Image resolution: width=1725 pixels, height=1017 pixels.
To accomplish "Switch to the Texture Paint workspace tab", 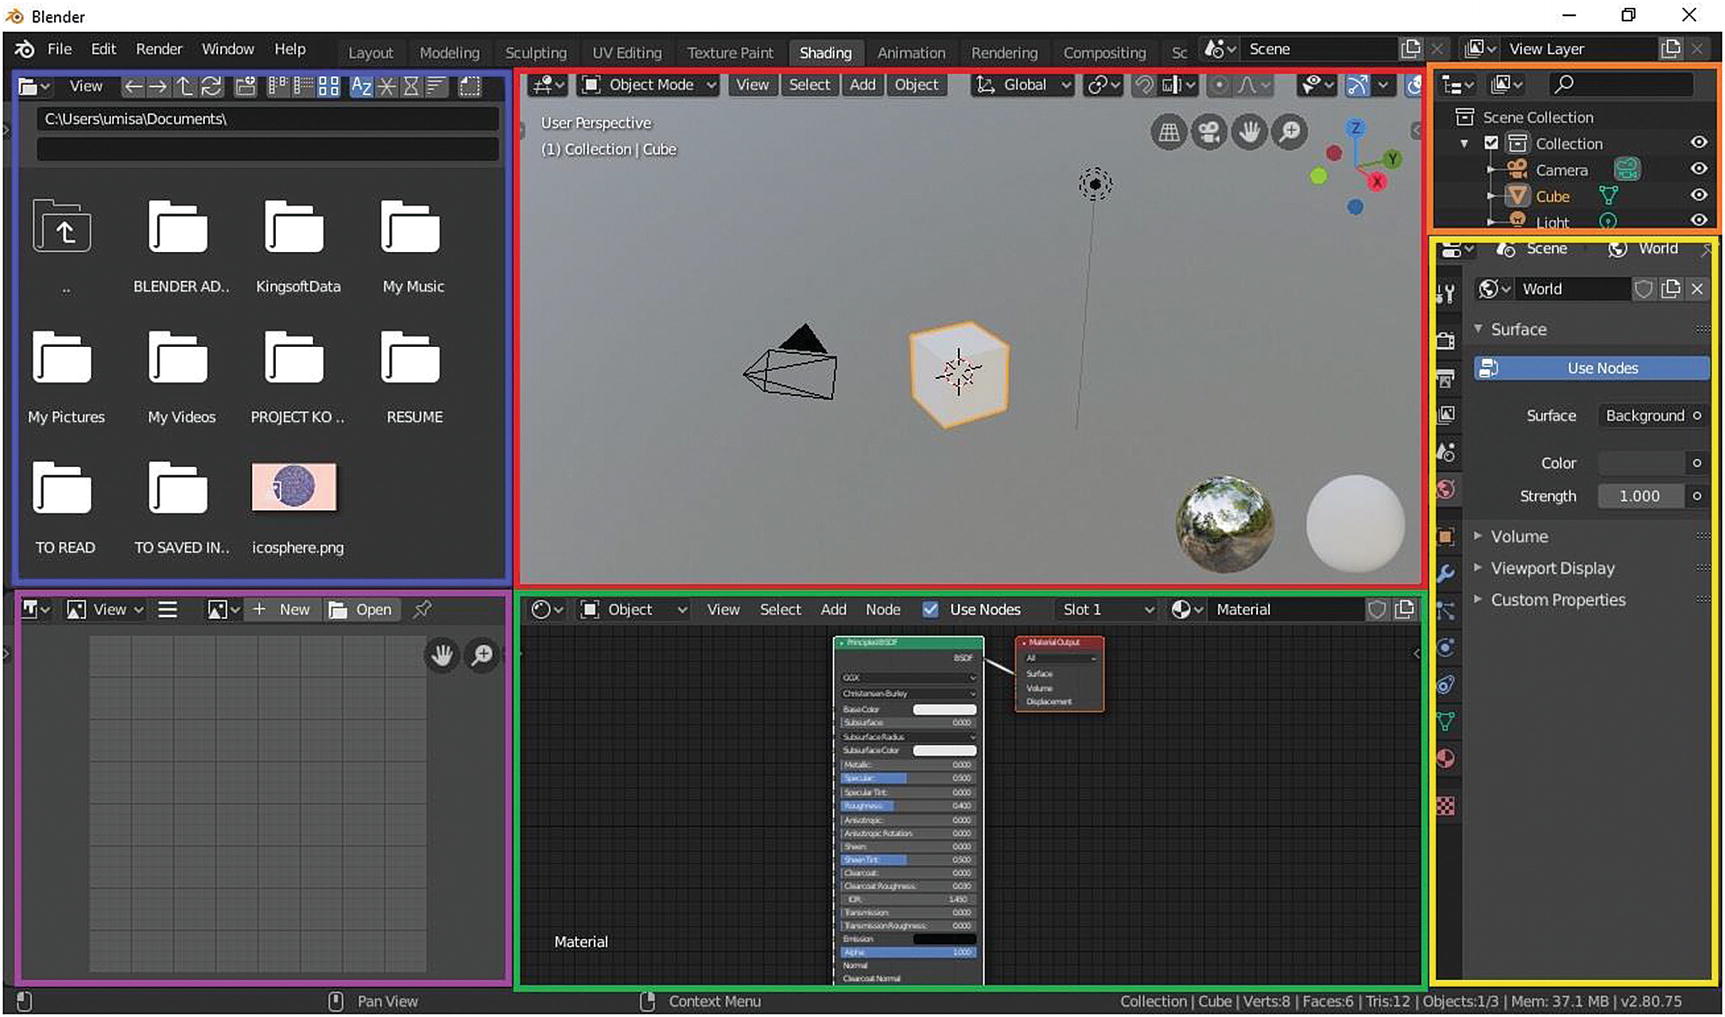I will point(730,53).
